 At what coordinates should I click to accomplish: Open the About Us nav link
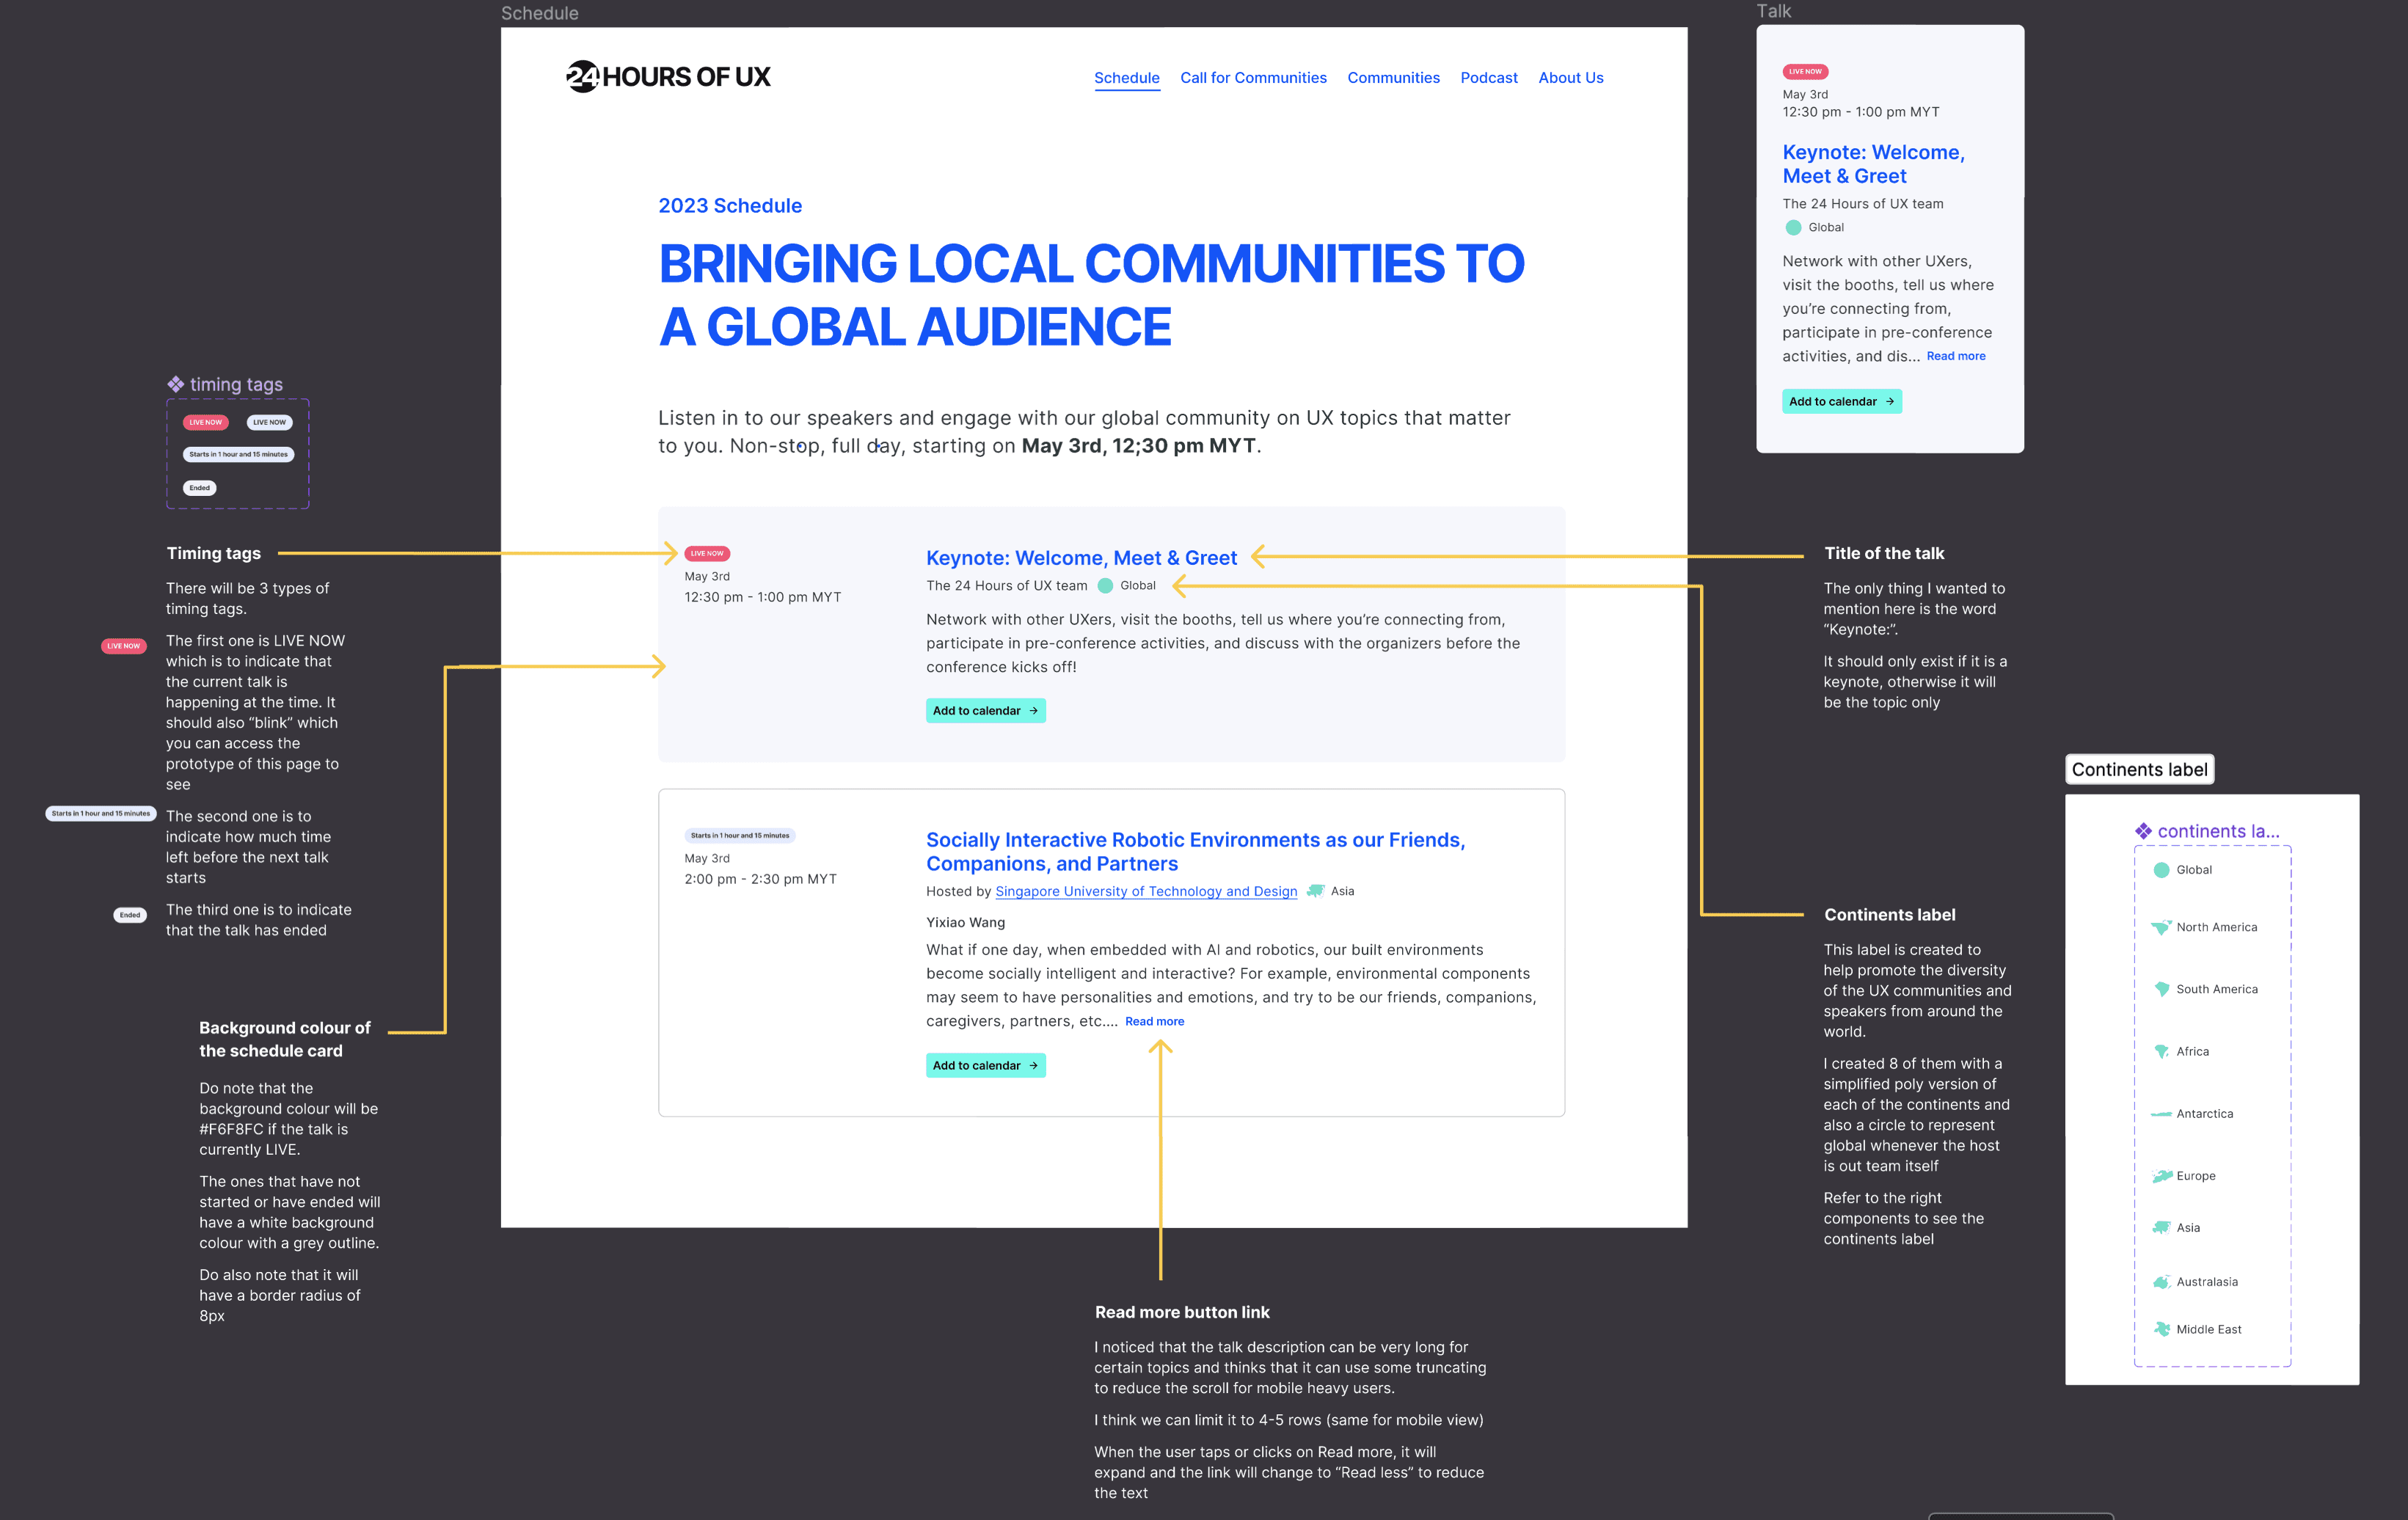coord(1570,78)
